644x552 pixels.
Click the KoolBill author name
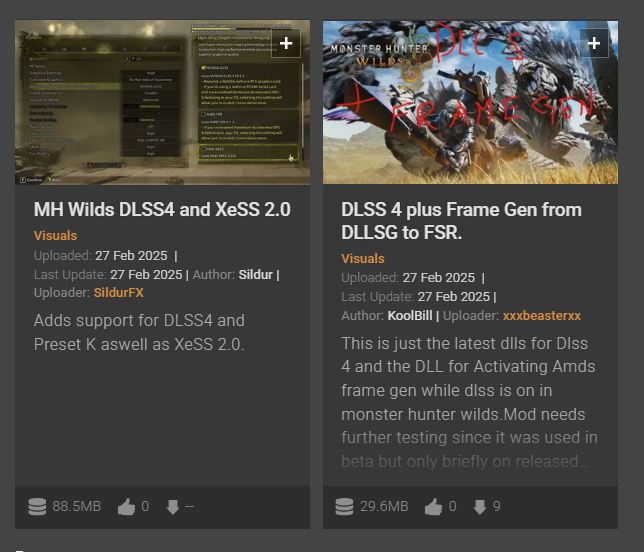click(x=410, y=315)
